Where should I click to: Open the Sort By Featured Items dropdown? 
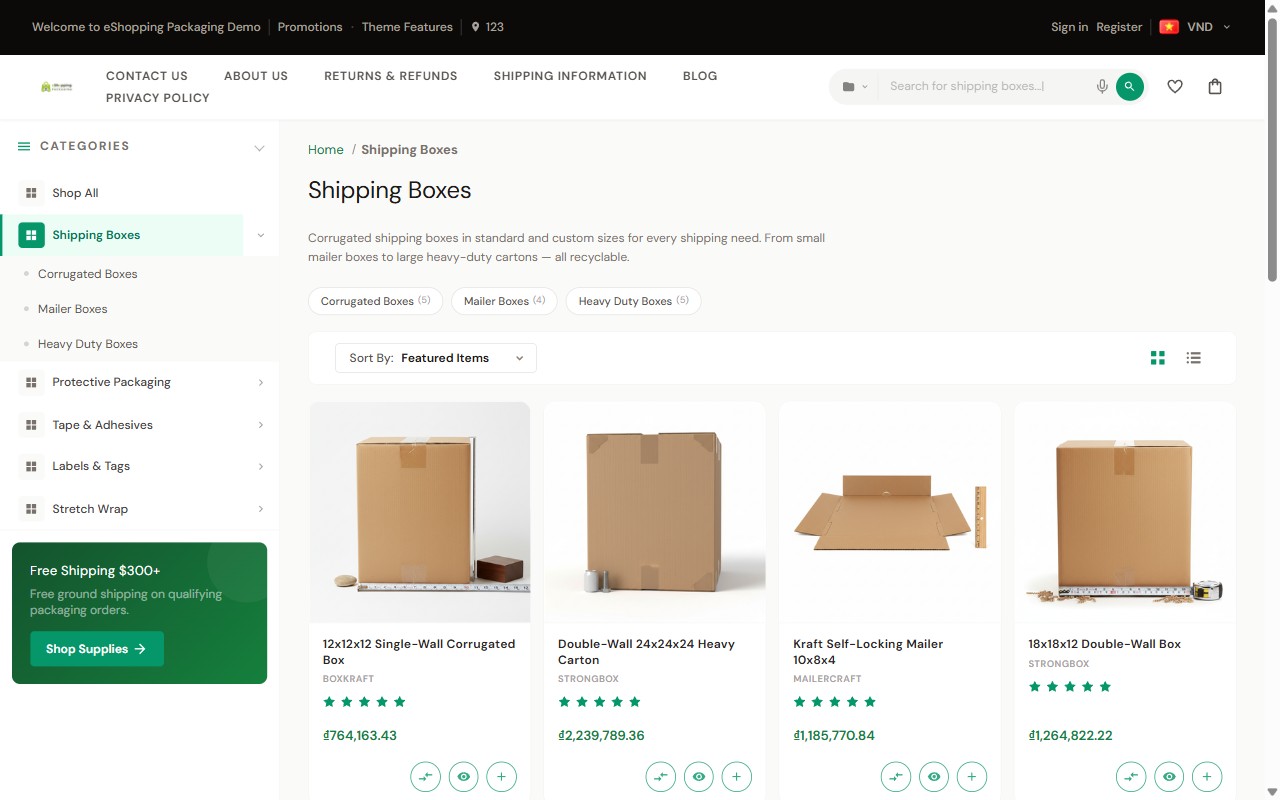click(x=436, y=358)
